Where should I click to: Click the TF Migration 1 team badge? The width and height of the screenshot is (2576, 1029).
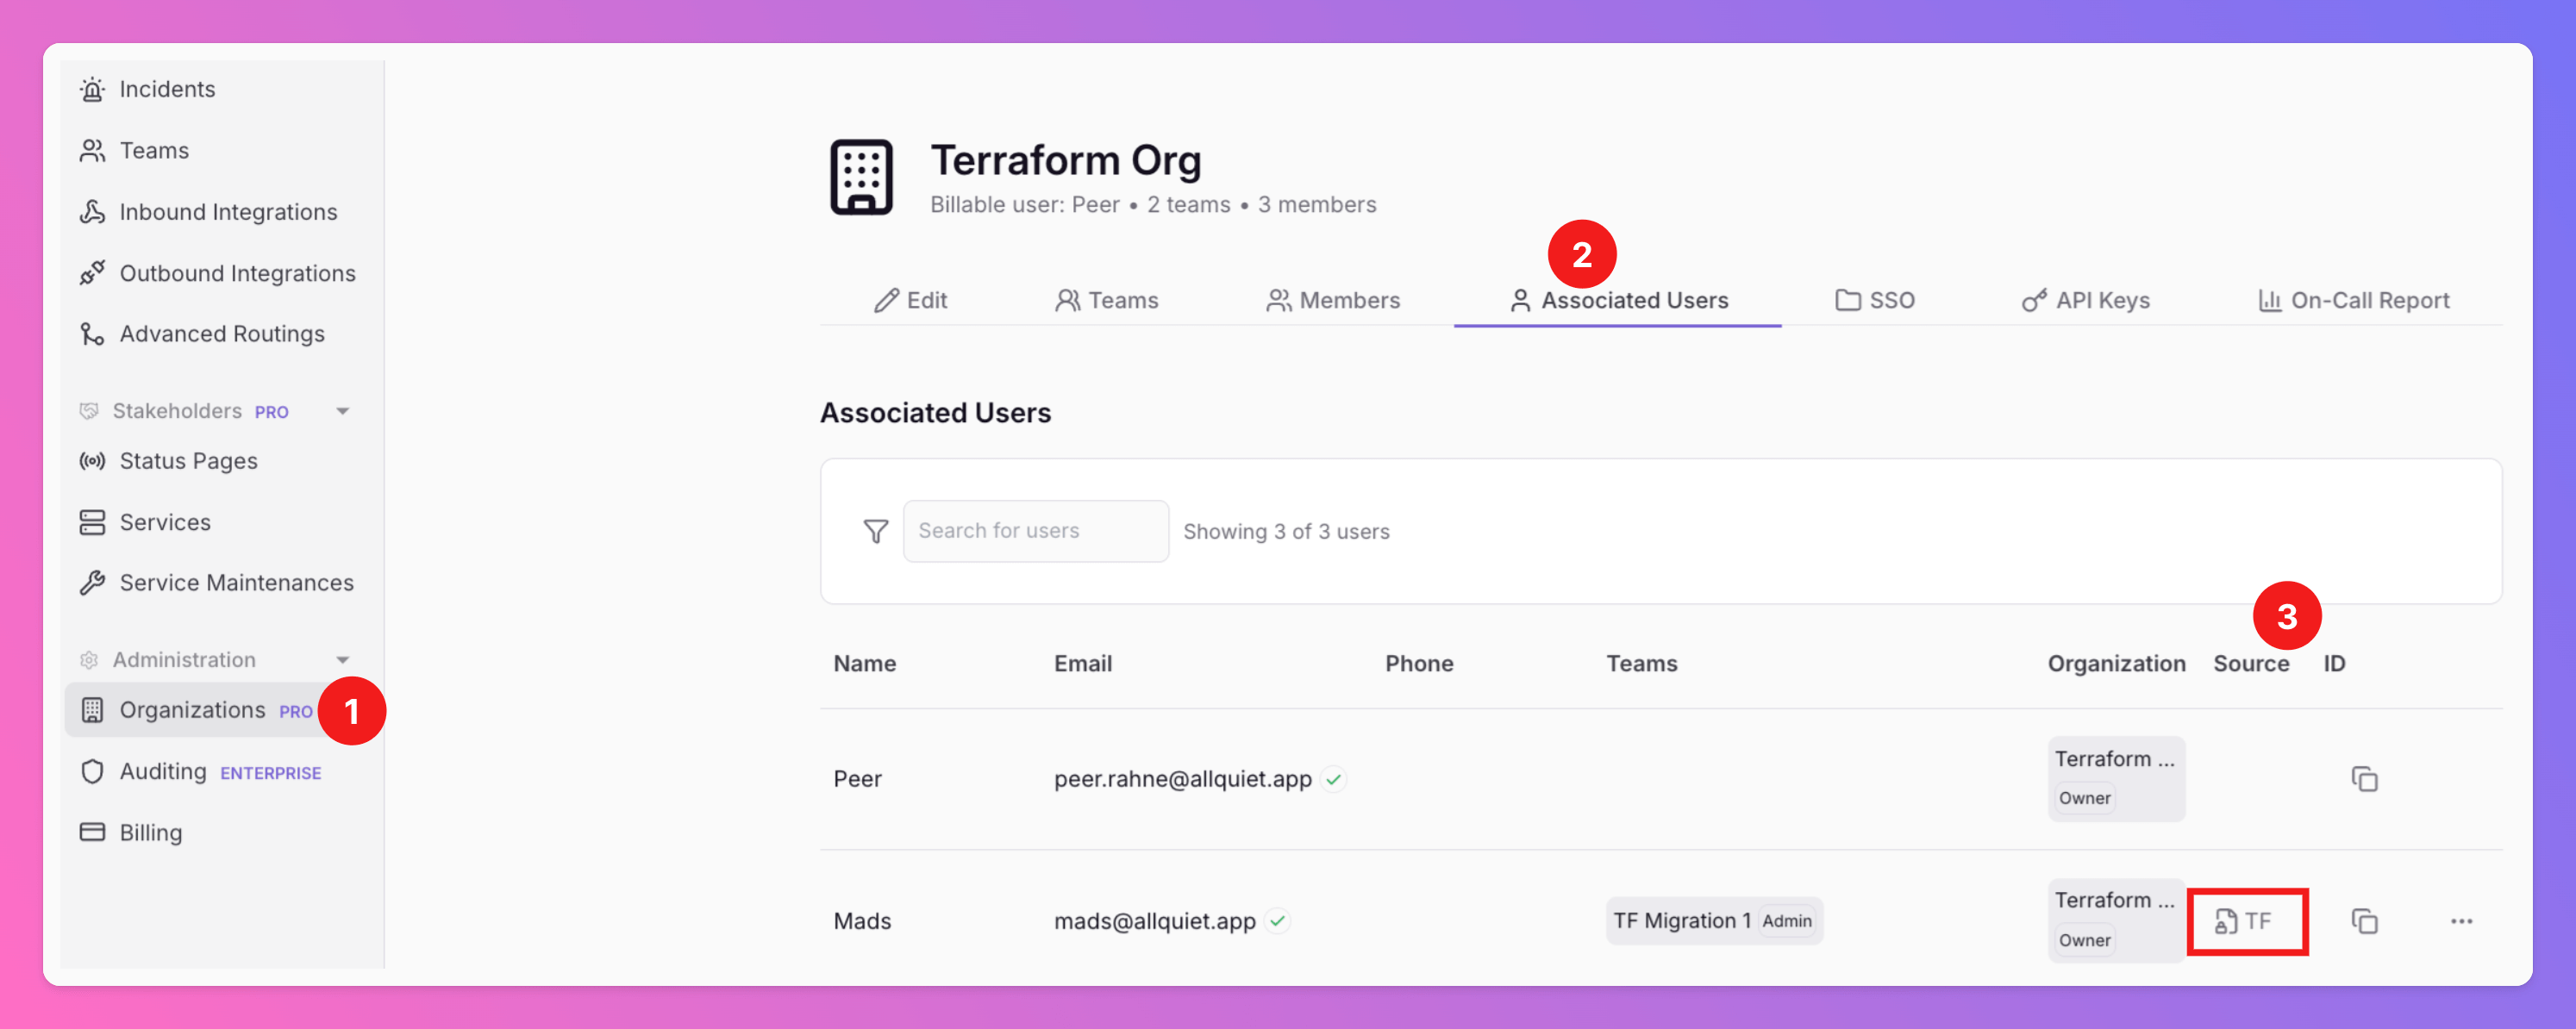[x=1714, y=921]
